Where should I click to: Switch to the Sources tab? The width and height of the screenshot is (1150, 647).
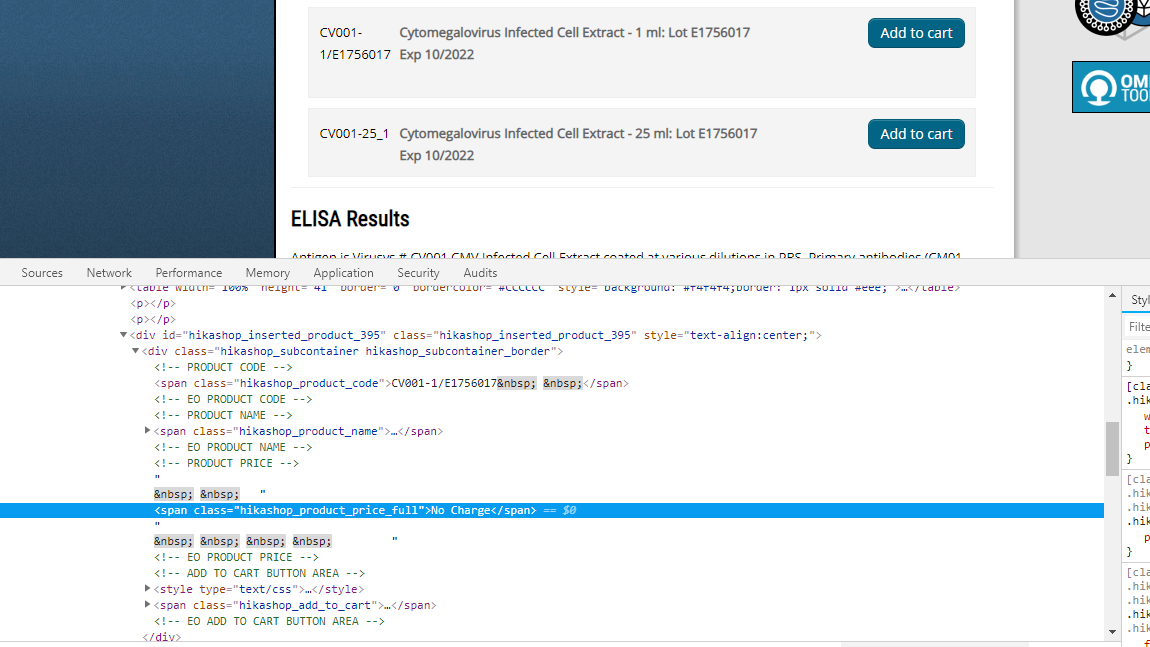pyautogui.click(x=42, y=273)
